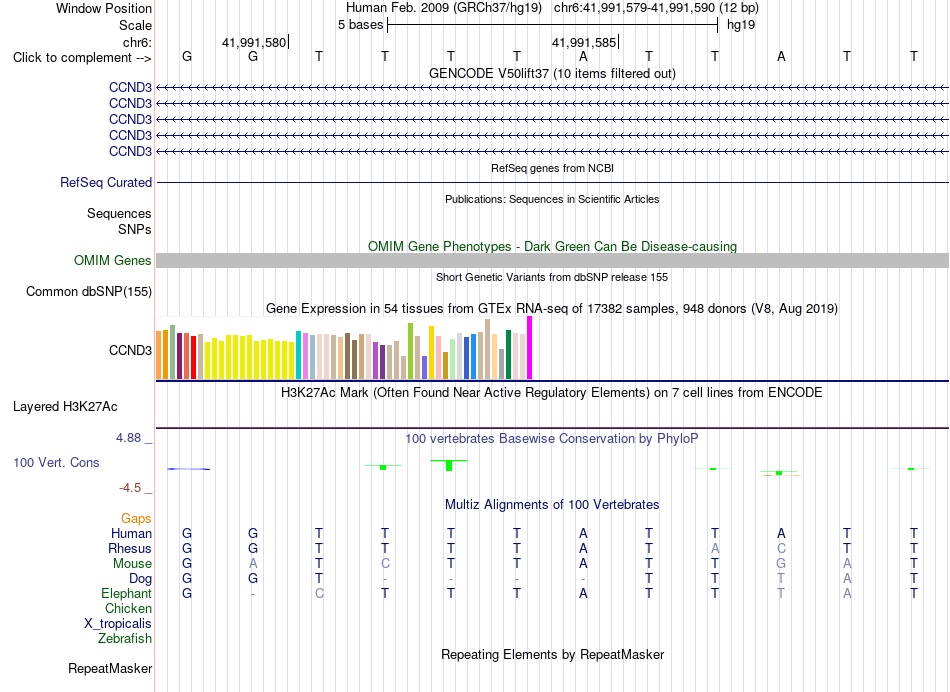The image size is (950, 692).
Task: Click the SNPs track label
Action: point(135,230)
